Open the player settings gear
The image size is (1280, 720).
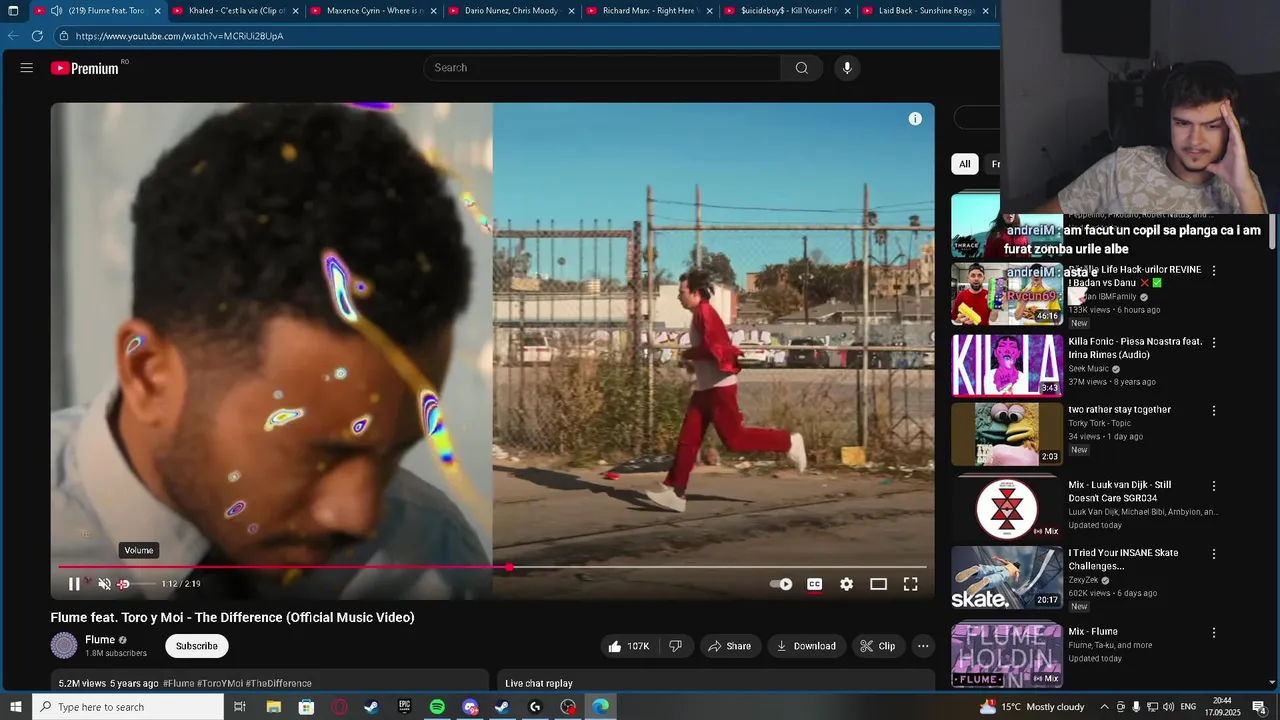pyautogui.click(x=847, y=584)
